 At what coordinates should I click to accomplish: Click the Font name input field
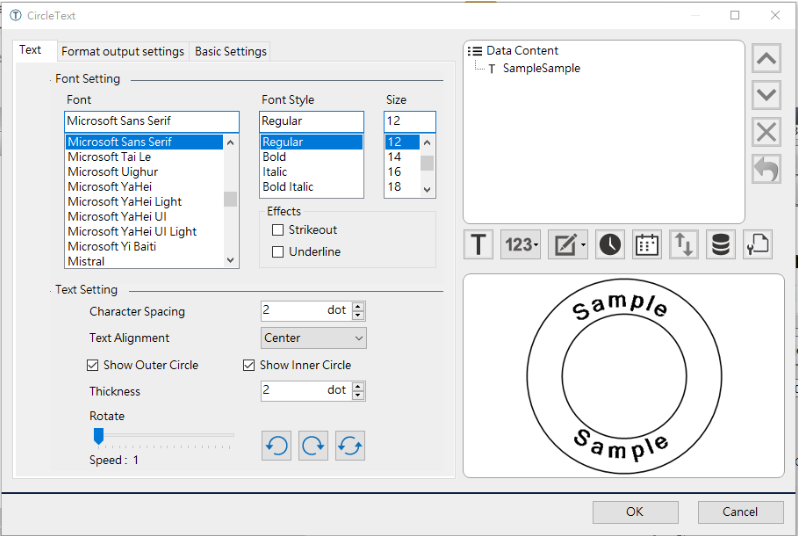(x=152, y=122)
